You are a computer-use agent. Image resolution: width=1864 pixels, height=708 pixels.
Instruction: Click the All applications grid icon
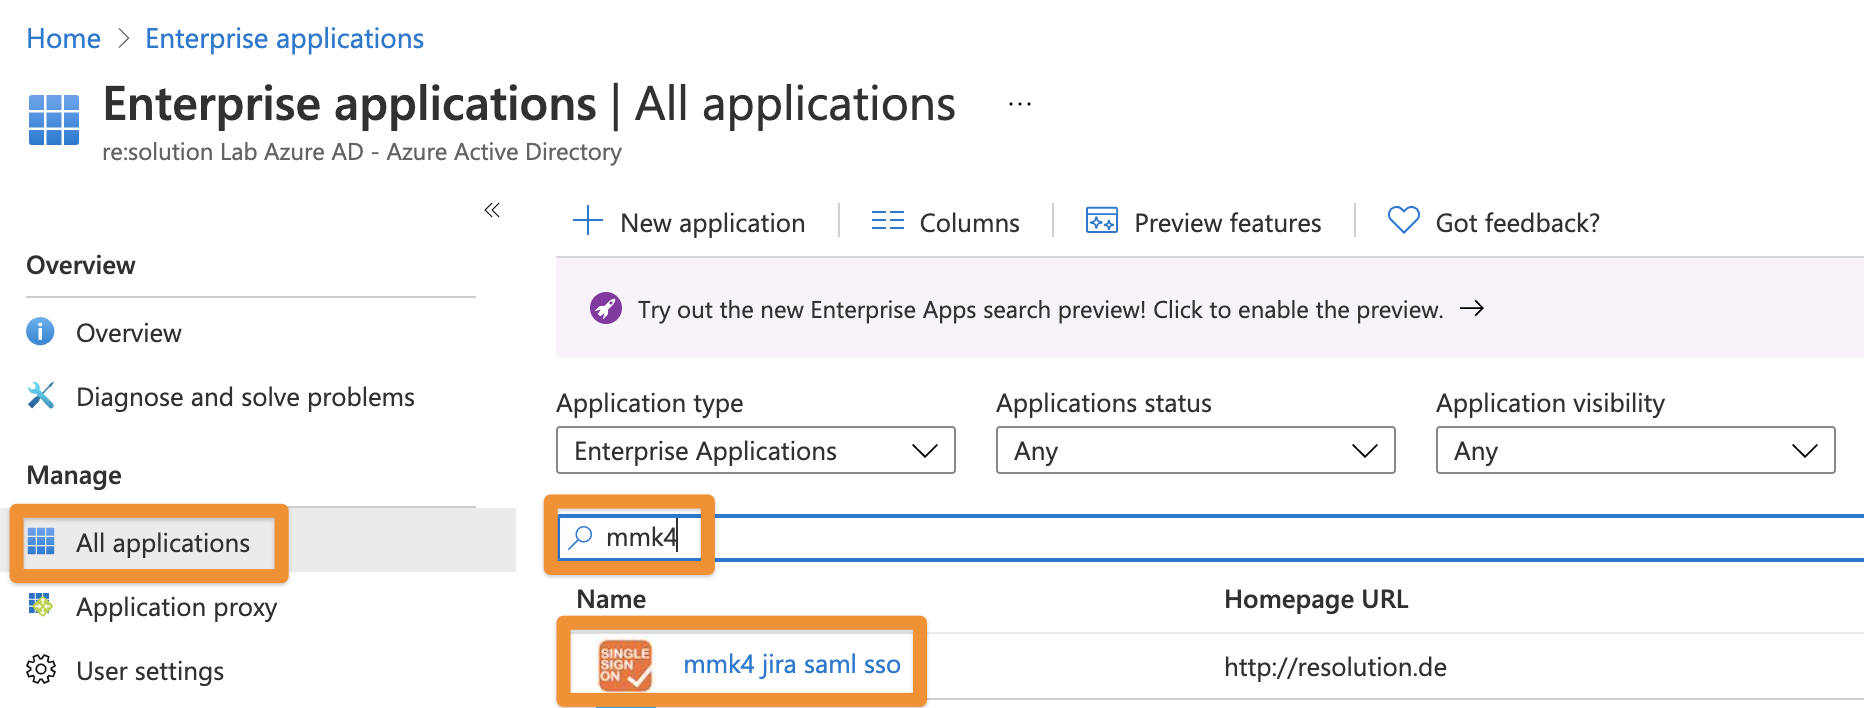tap(41, 541)
